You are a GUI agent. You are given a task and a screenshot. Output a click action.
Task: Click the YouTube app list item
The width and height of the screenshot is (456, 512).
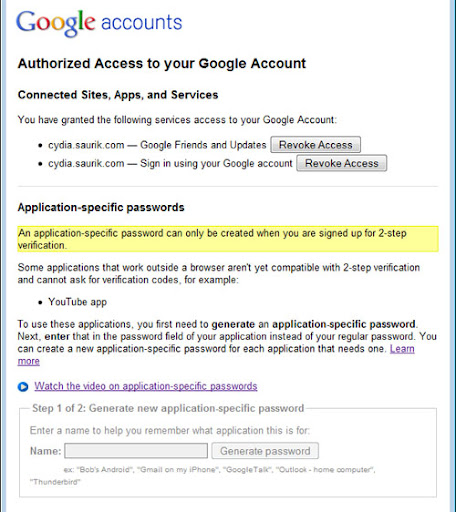[x=77, y=302]
